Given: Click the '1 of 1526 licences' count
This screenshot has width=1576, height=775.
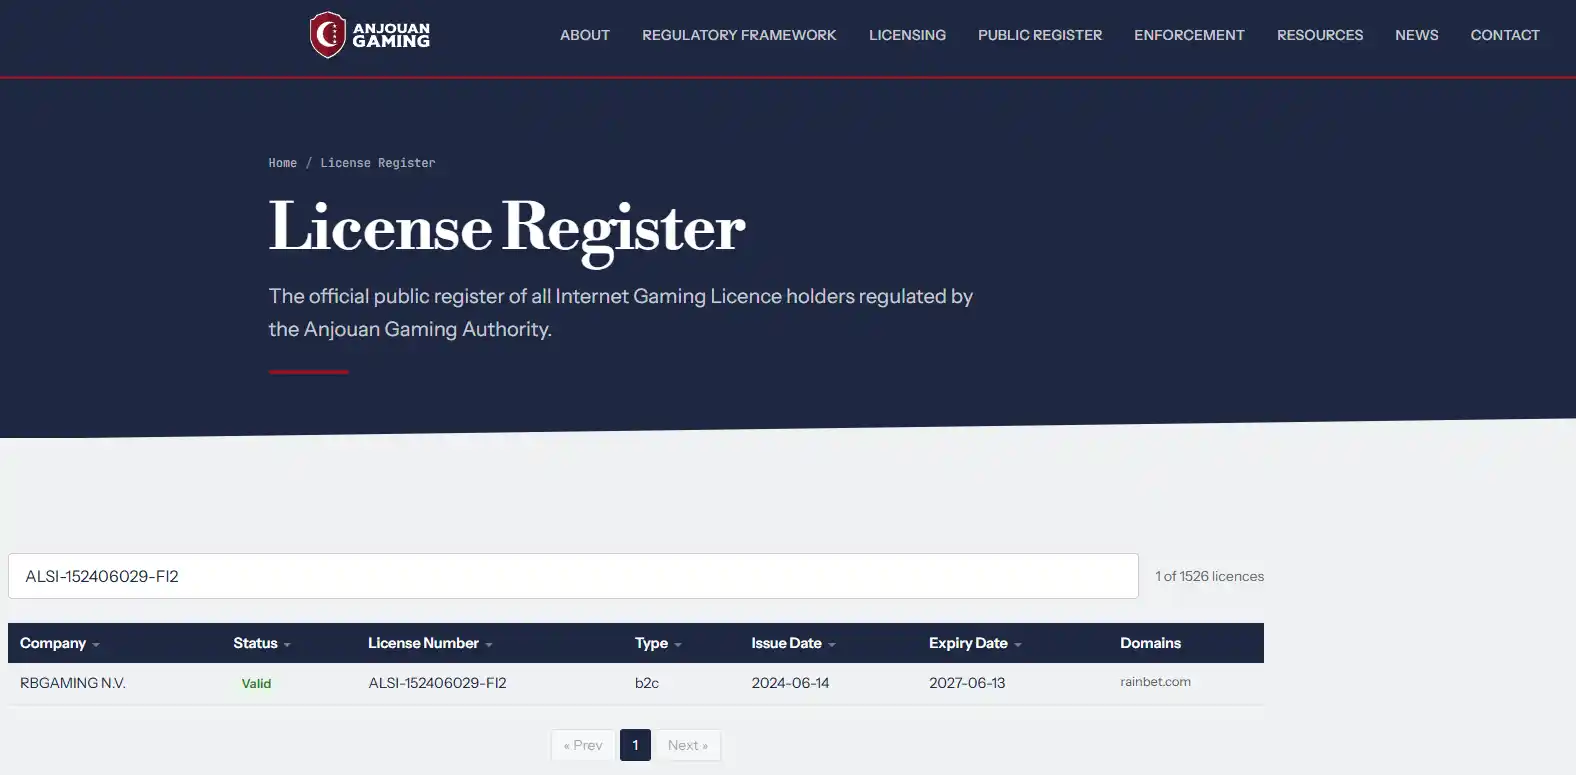Looking at the screenshot, I should coord(1210,576).
